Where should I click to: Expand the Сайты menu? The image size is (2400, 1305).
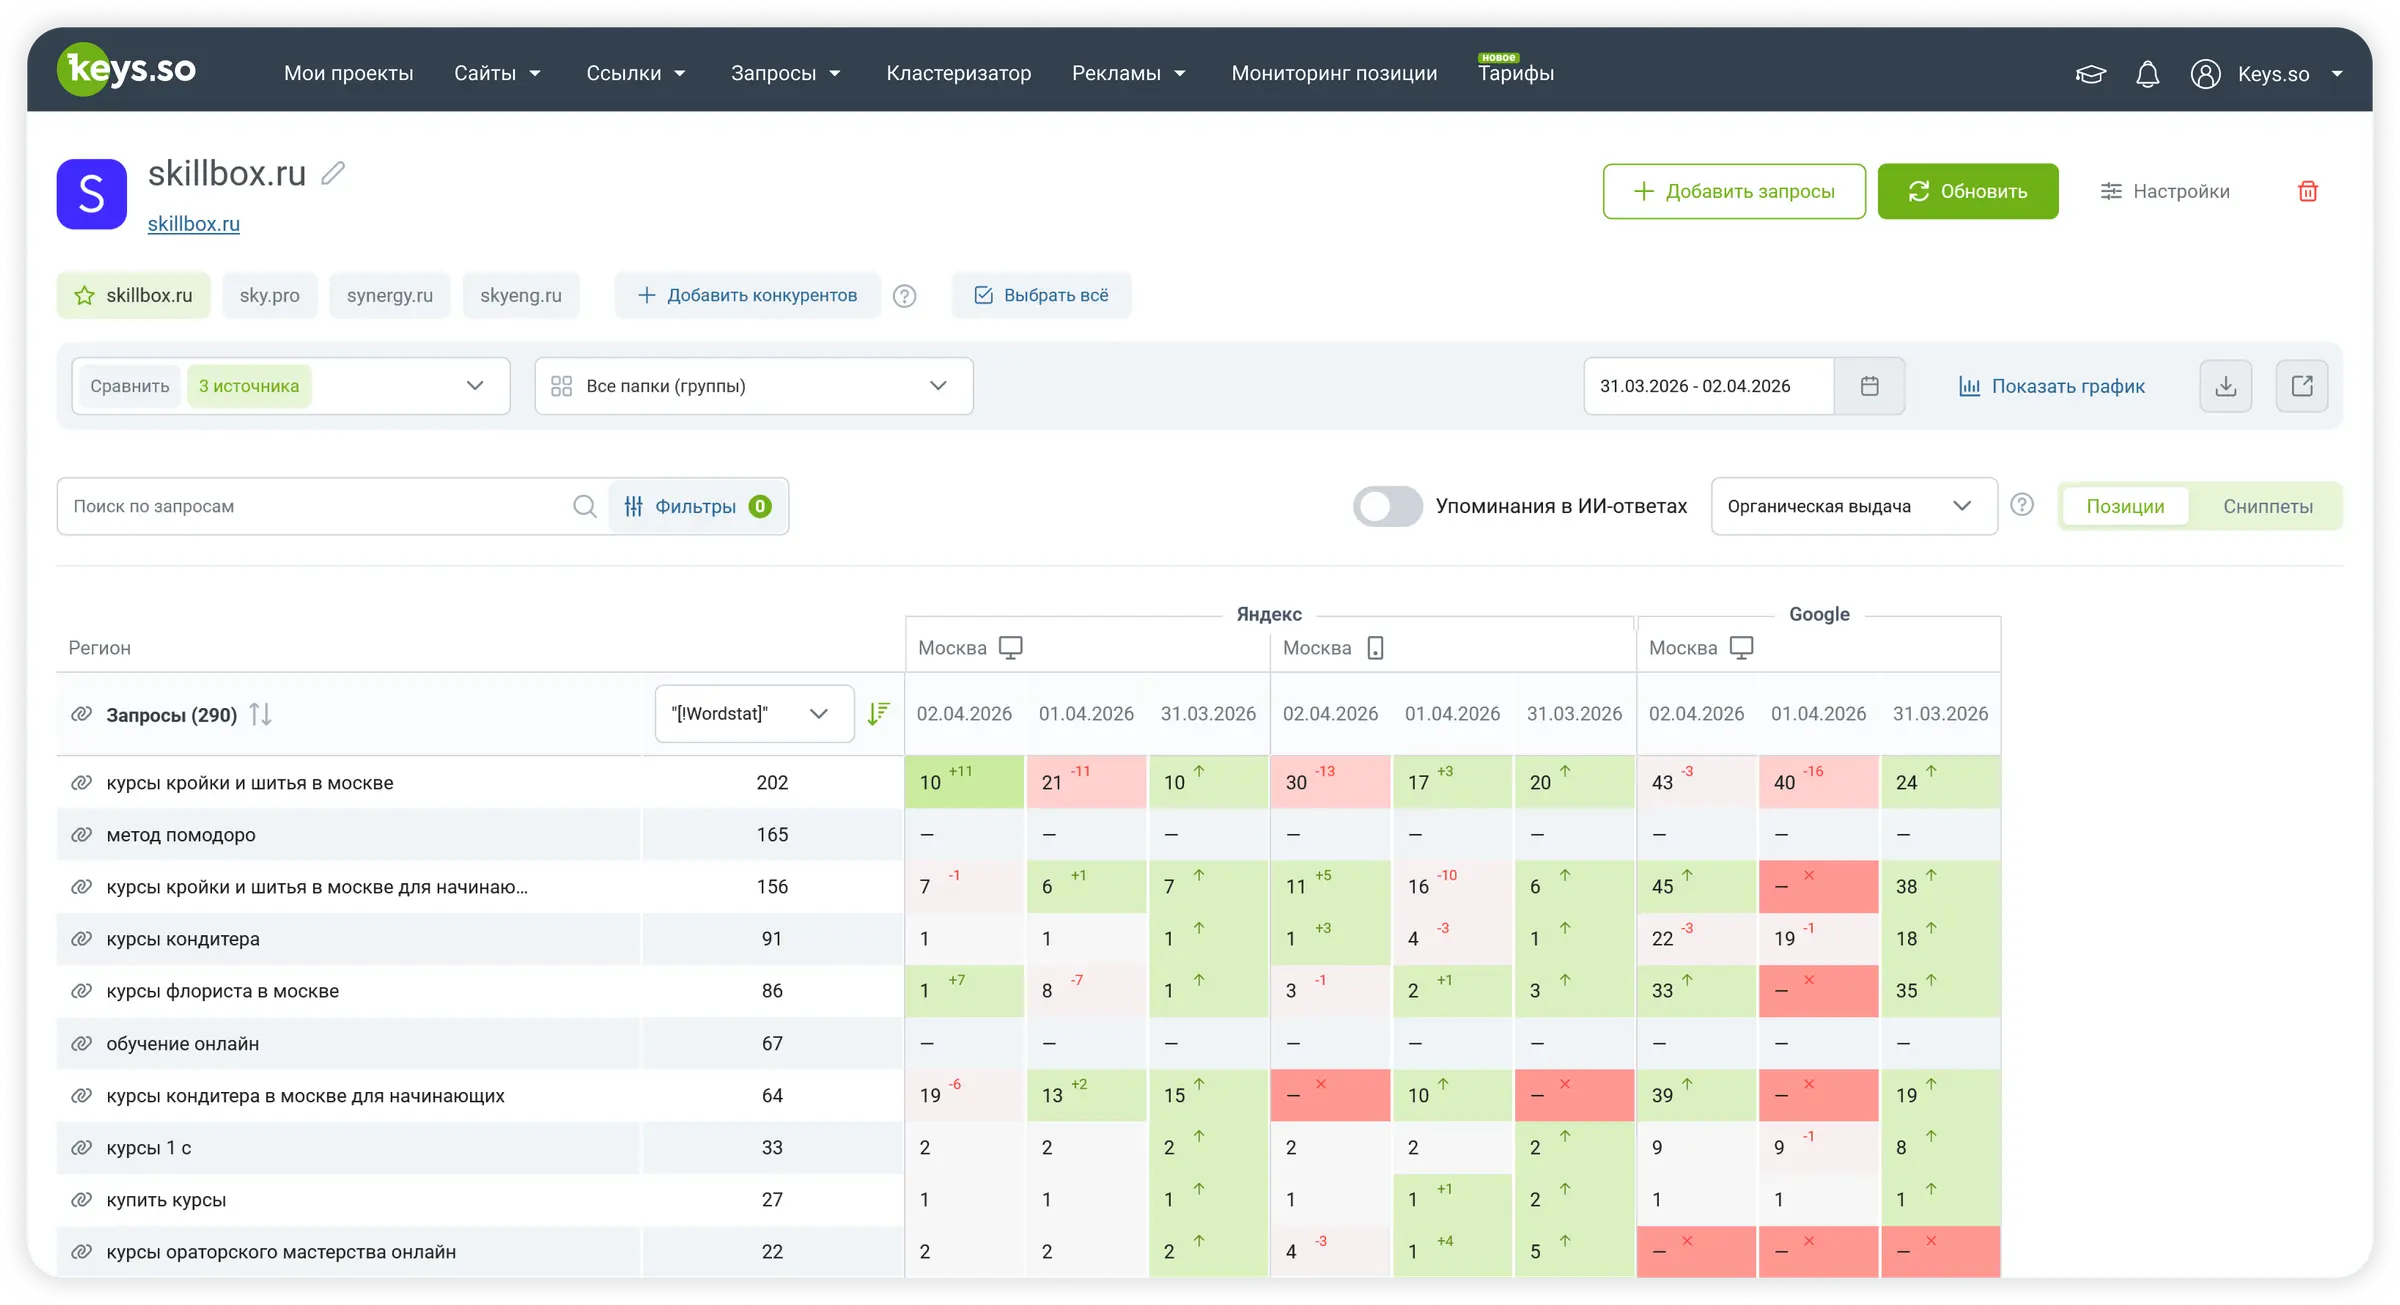497,73
